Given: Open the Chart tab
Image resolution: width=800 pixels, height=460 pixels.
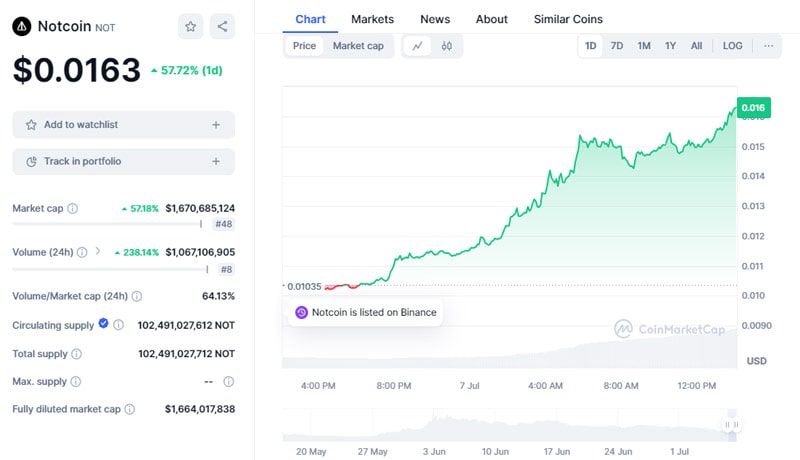Looking at the screenshot, I should tap(310, 19).
